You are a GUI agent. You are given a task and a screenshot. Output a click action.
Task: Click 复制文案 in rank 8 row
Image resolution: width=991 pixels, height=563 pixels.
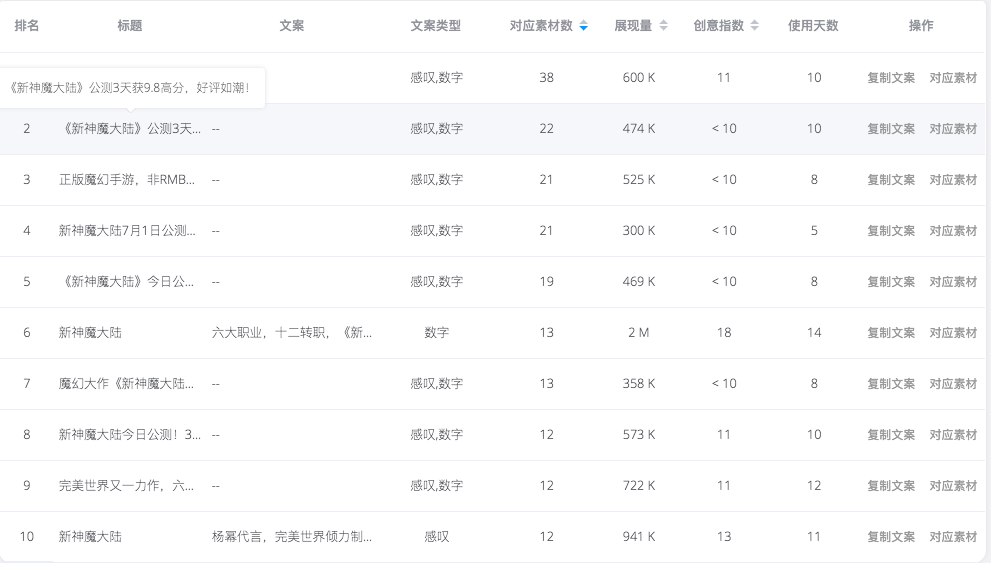click(891, 435)
